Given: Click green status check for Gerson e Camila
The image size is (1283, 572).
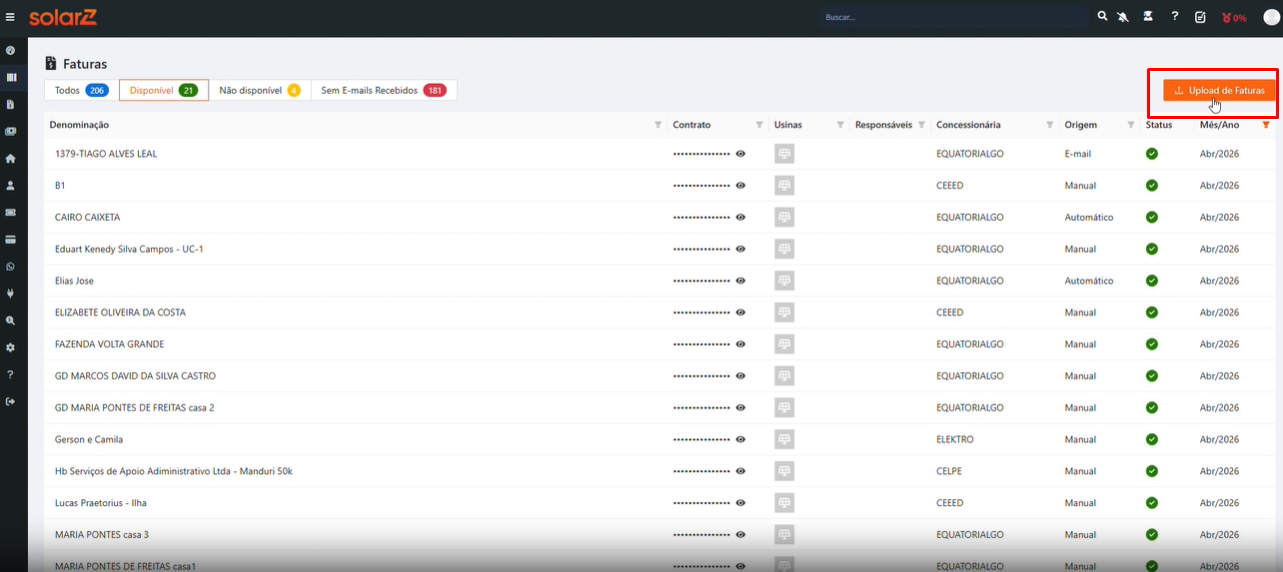Looking at the screenshot, I should (1152, 439).
